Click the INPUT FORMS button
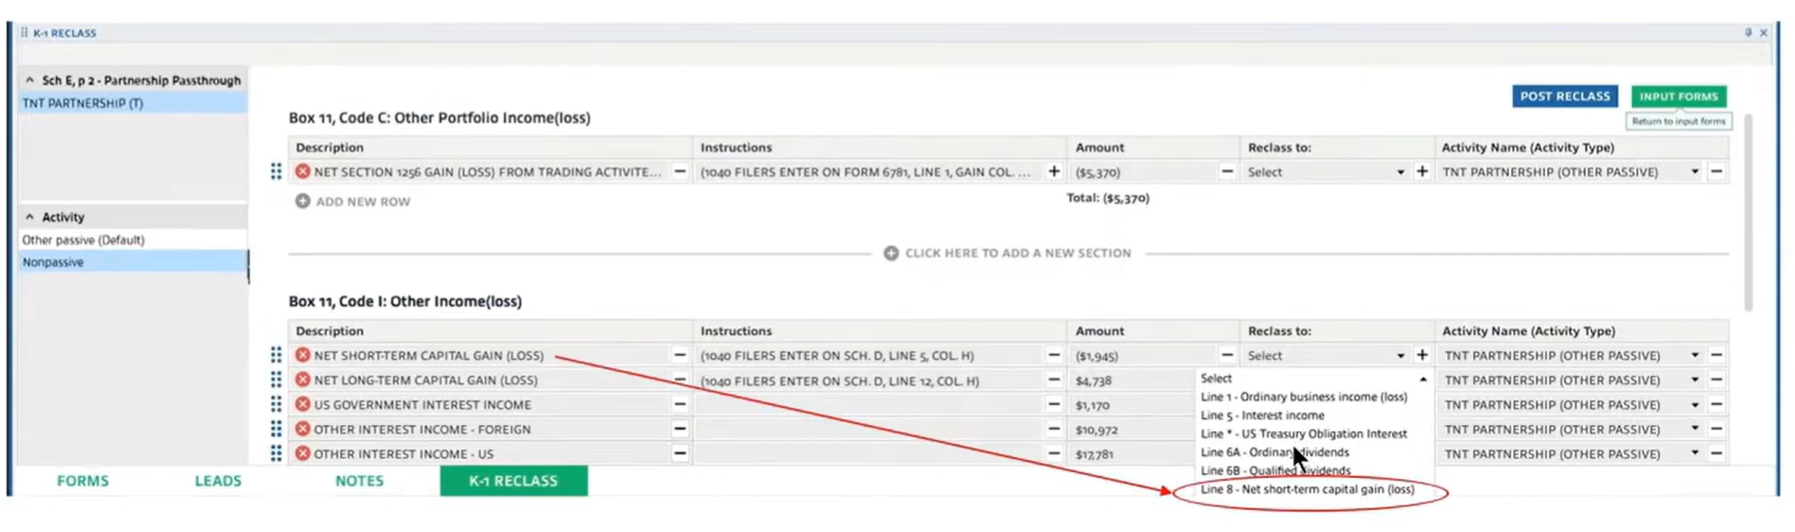Image resolution: width=1795 pixels, height=532 pixels. [x=1678, y=96]
